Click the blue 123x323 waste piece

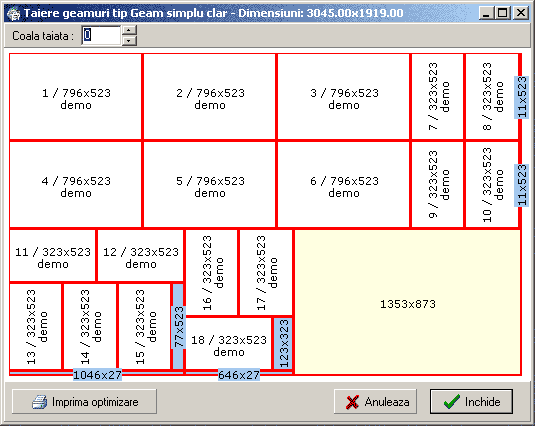click(283, 343)
